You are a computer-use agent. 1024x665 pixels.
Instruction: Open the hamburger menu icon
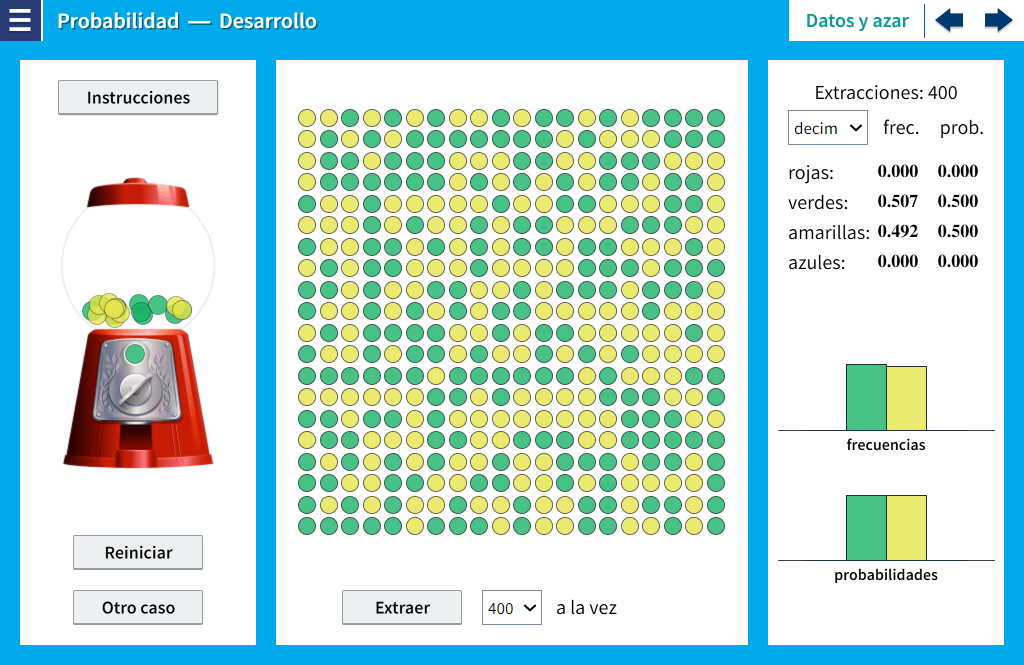point(20,20)
